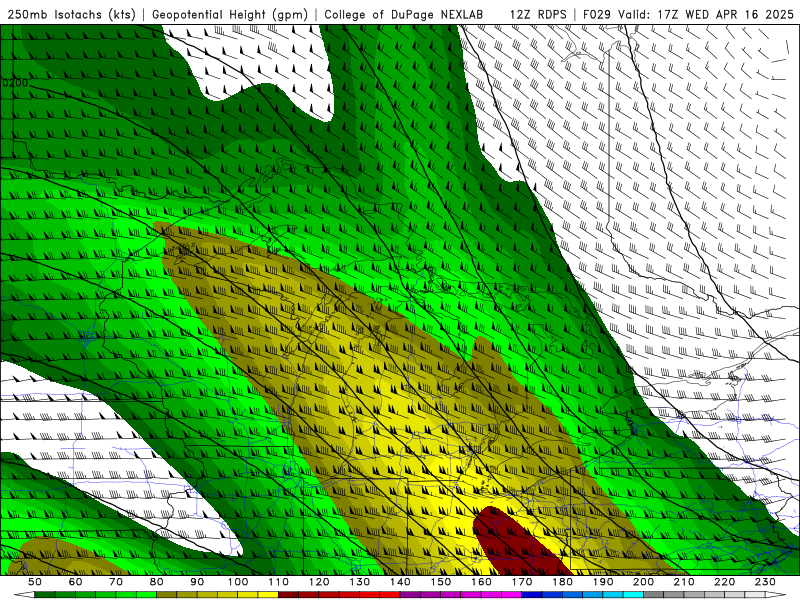Viewport: 800px width, 600px height.
Task: Click legend value 50
Action: pyautogui.click(x=35, y=582)
